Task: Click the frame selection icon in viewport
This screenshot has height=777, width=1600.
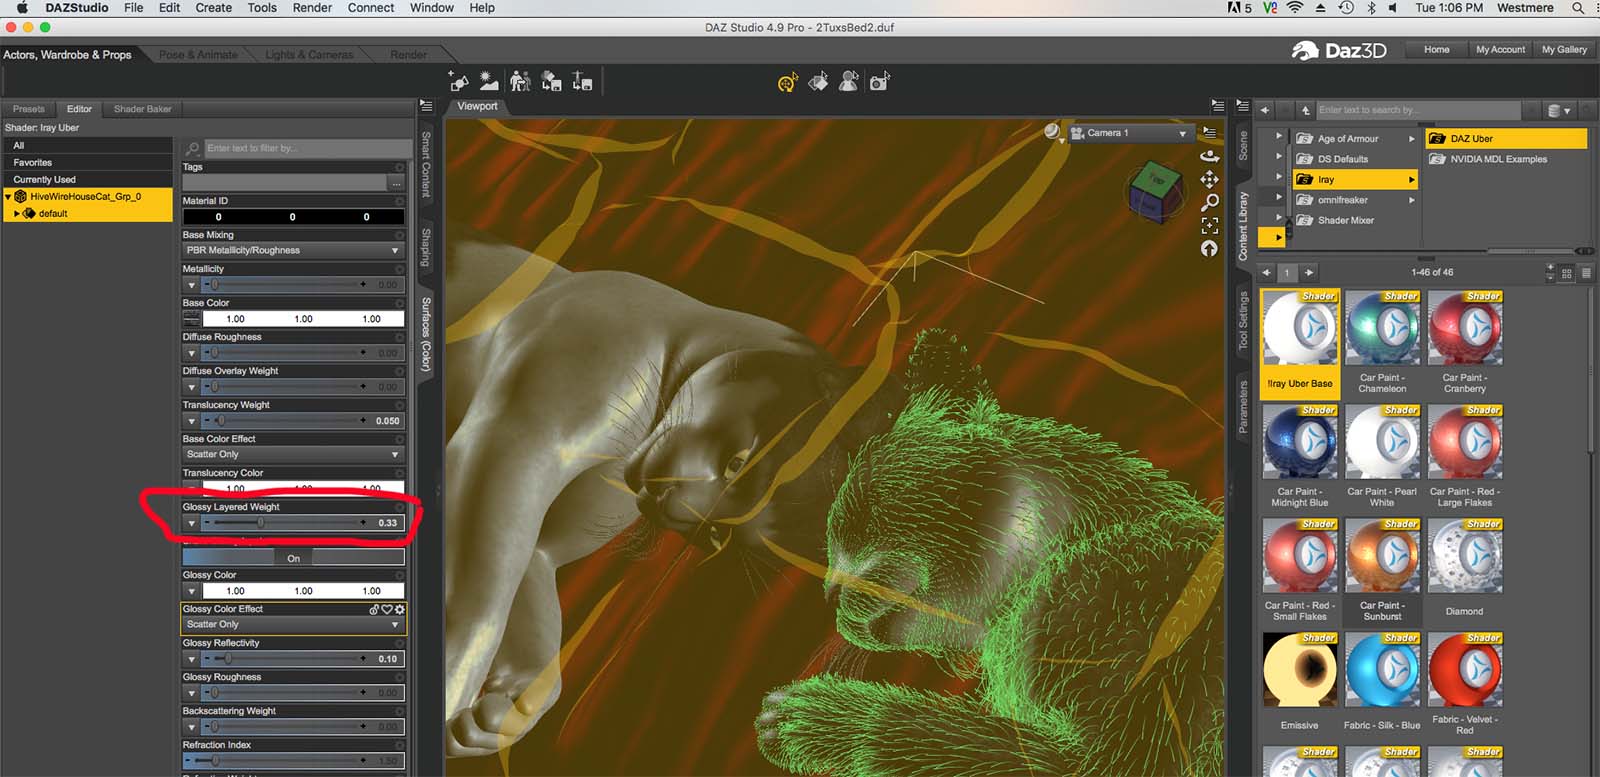Action: tap(1209, 226)
